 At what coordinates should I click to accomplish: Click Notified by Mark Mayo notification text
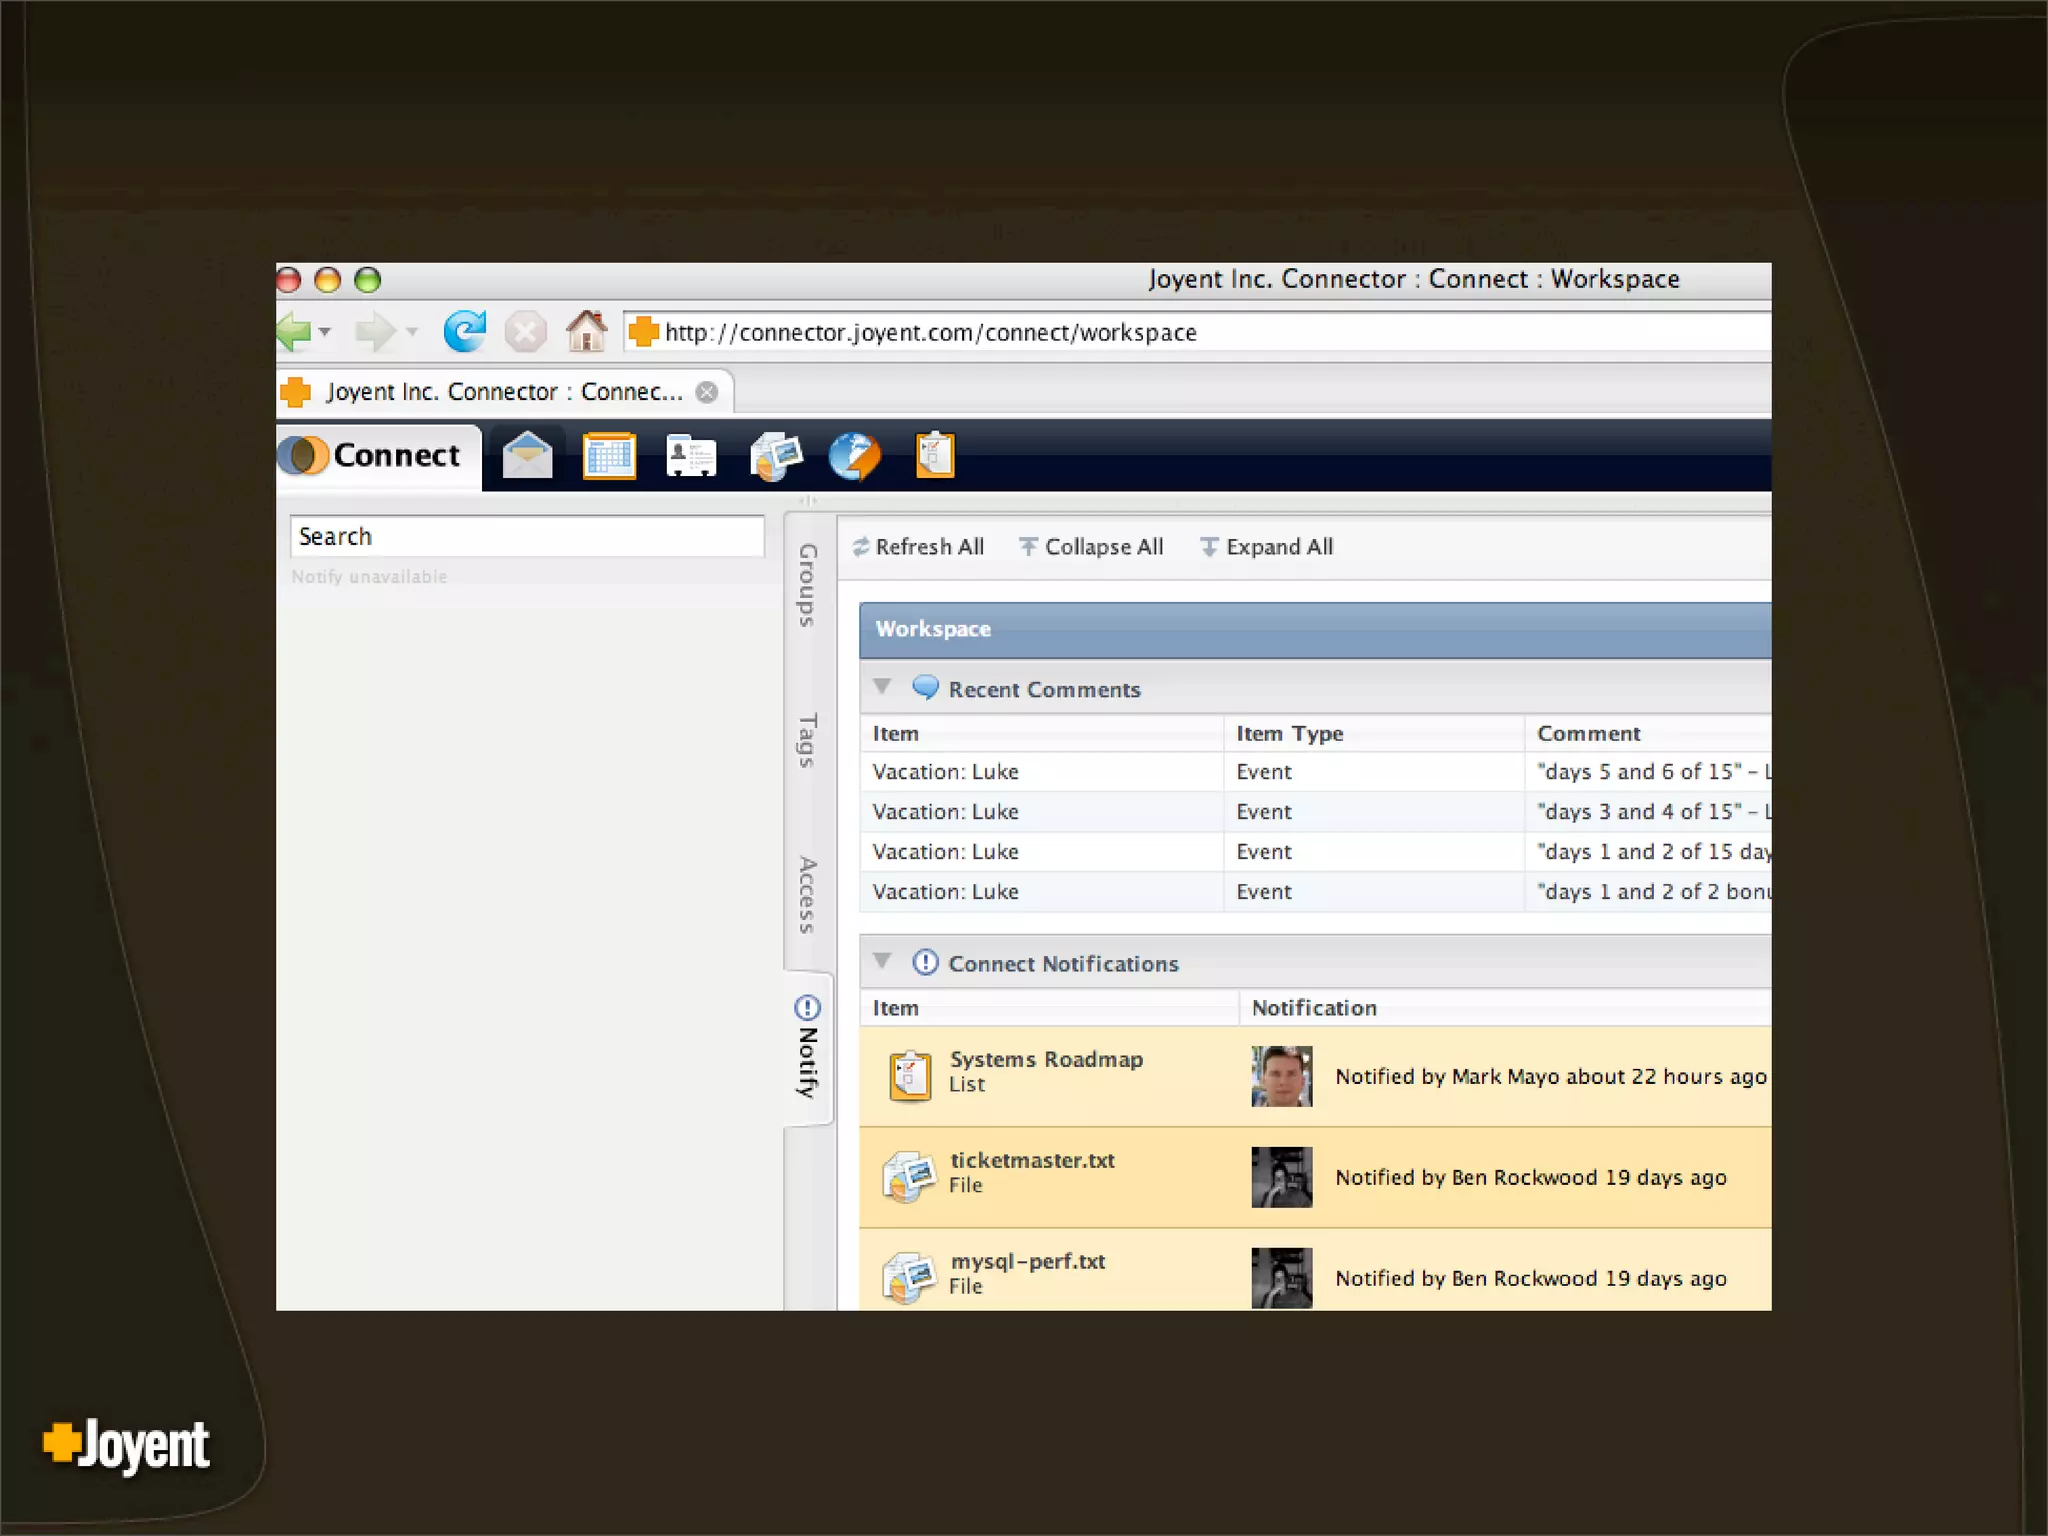(1551, 1077)
